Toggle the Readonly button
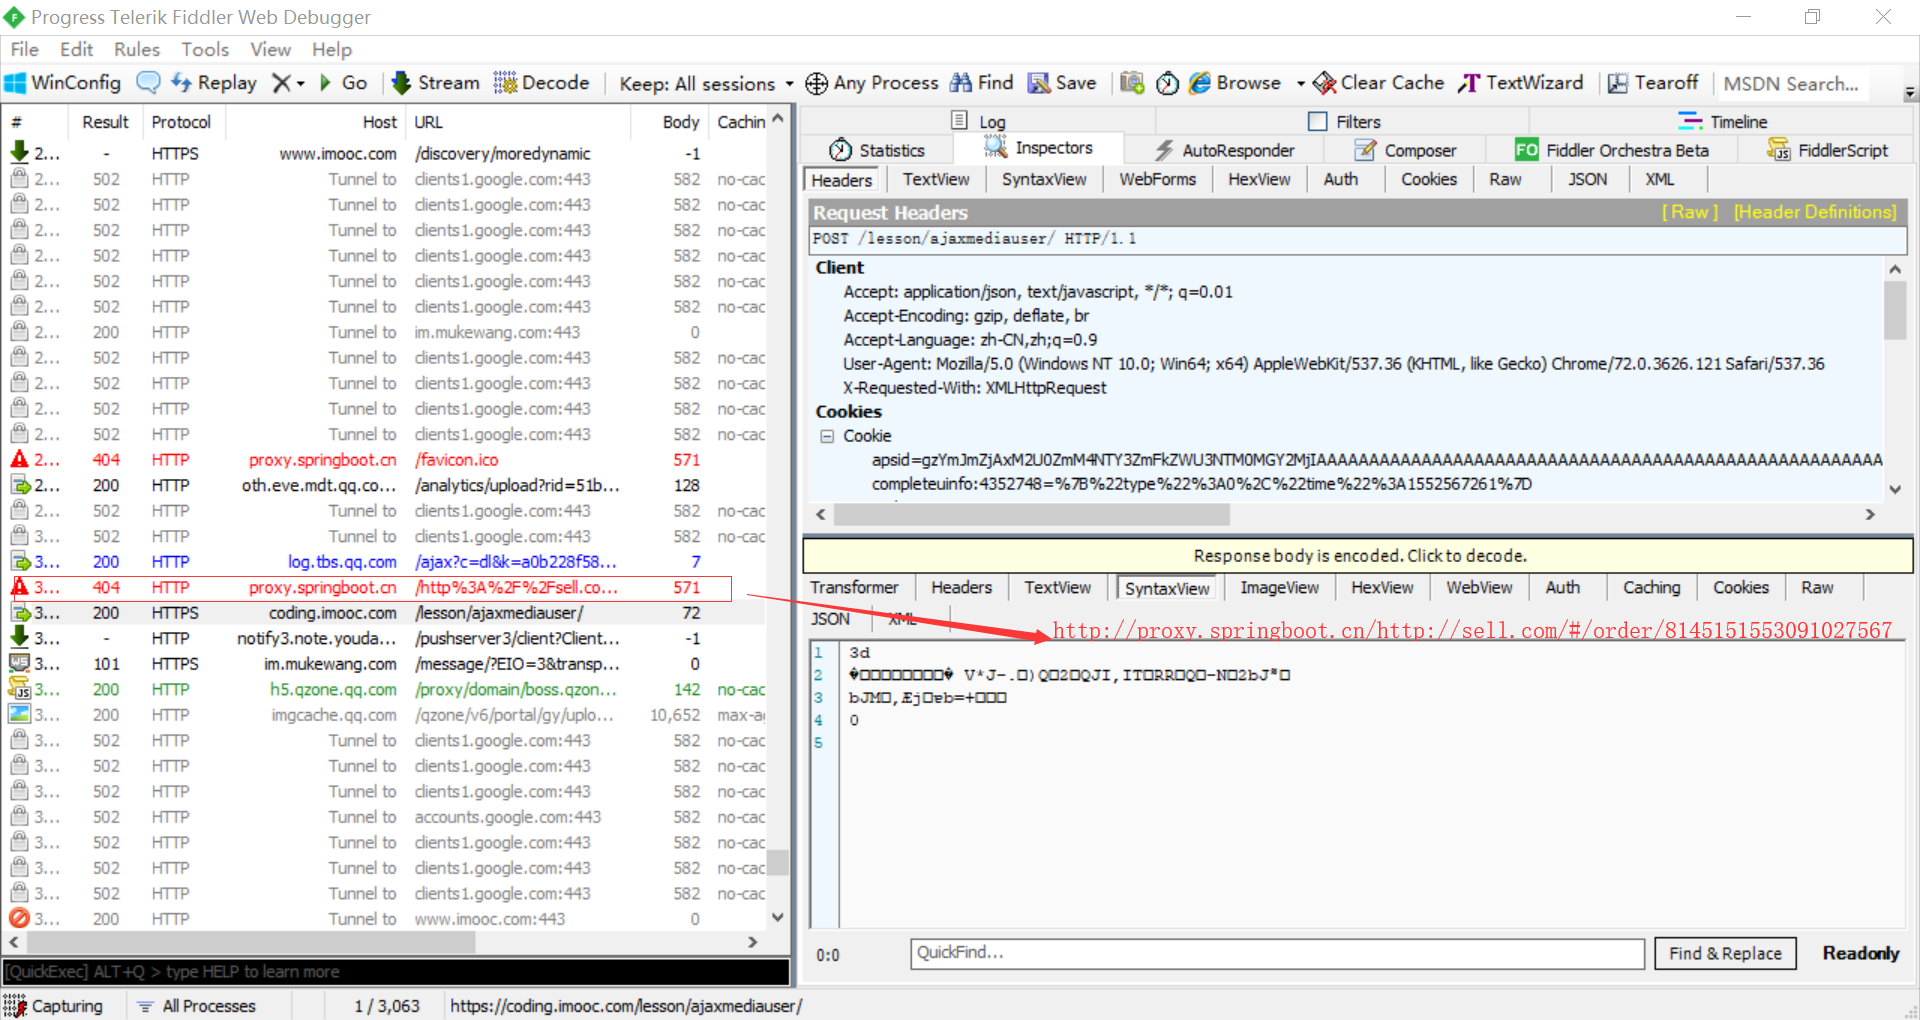The width and height of the screenshot is (1920, 1020). (1860, 953)
